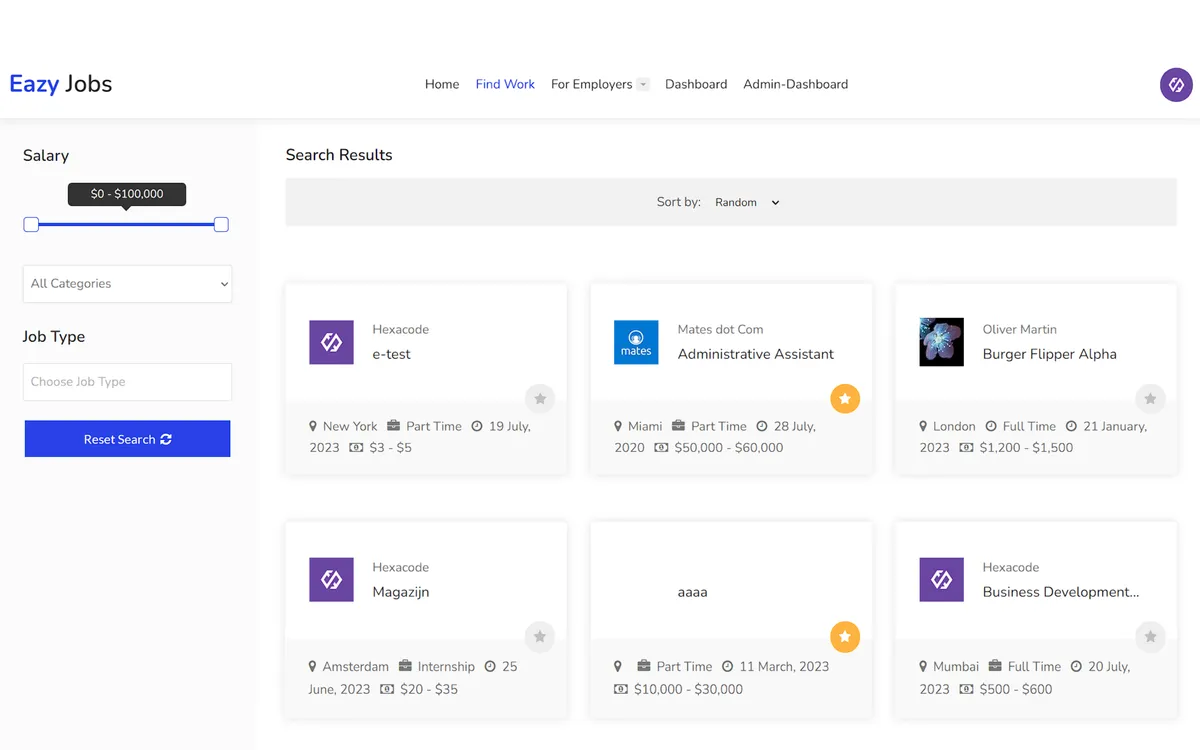Focus the Choose Job Type field
The height and width of the screenshot is (750, 1200).
click(x=127, y=382)
